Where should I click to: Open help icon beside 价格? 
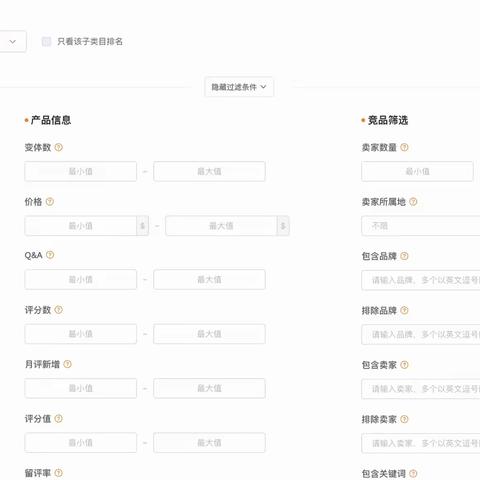[x=50, y=202]
